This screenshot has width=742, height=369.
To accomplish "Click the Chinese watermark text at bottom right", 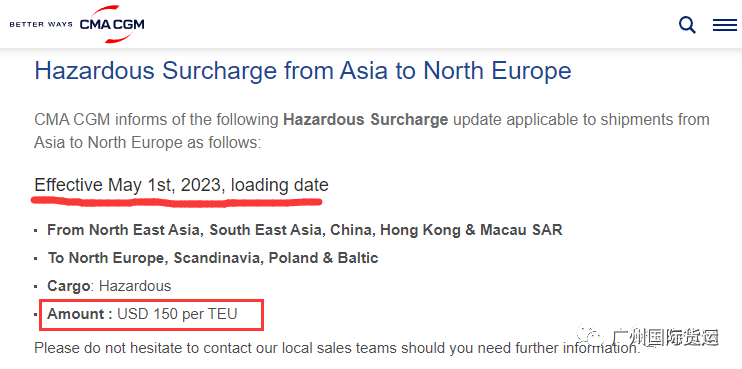I will pos(665,337).
